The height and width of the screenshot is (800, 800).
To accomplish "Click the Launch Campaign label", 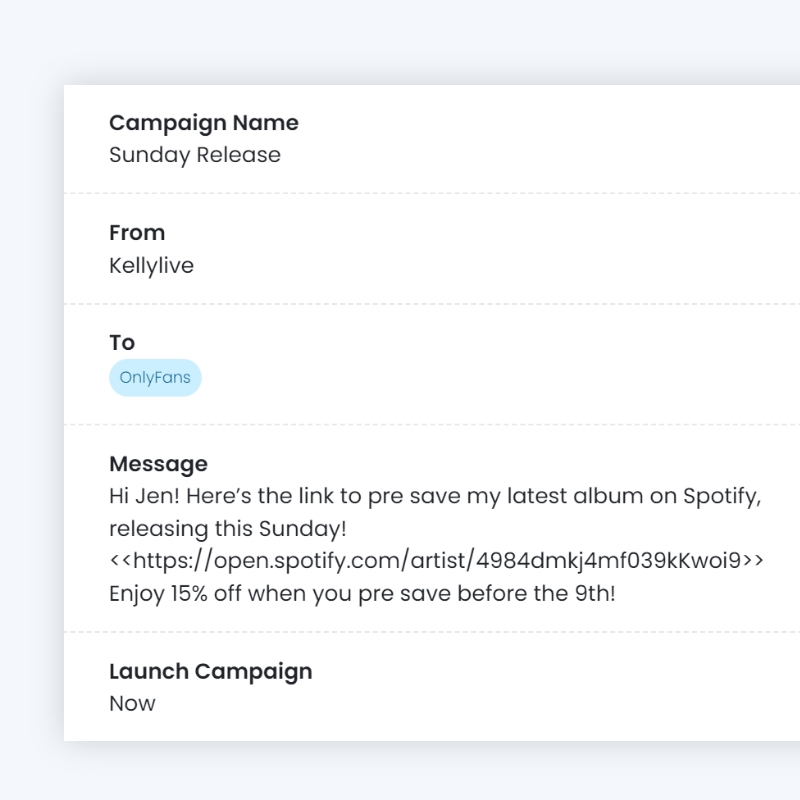I will point(210,671).
